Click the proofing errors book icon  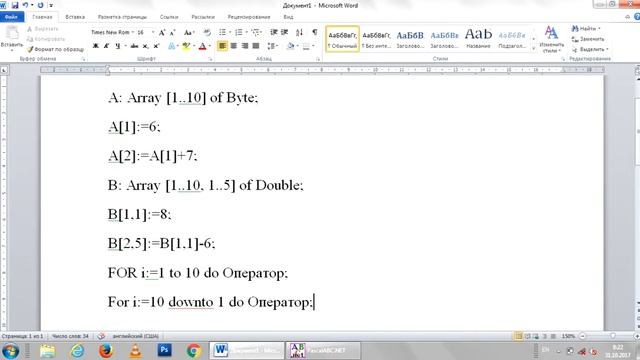coord(101,336)
